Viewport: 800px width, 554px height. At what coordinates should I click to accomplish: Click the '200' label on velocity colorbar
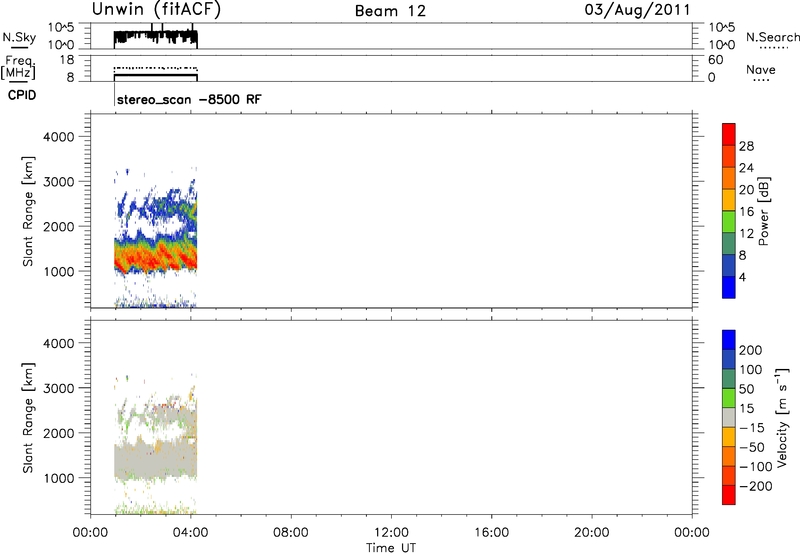click(x=751, y=350)
